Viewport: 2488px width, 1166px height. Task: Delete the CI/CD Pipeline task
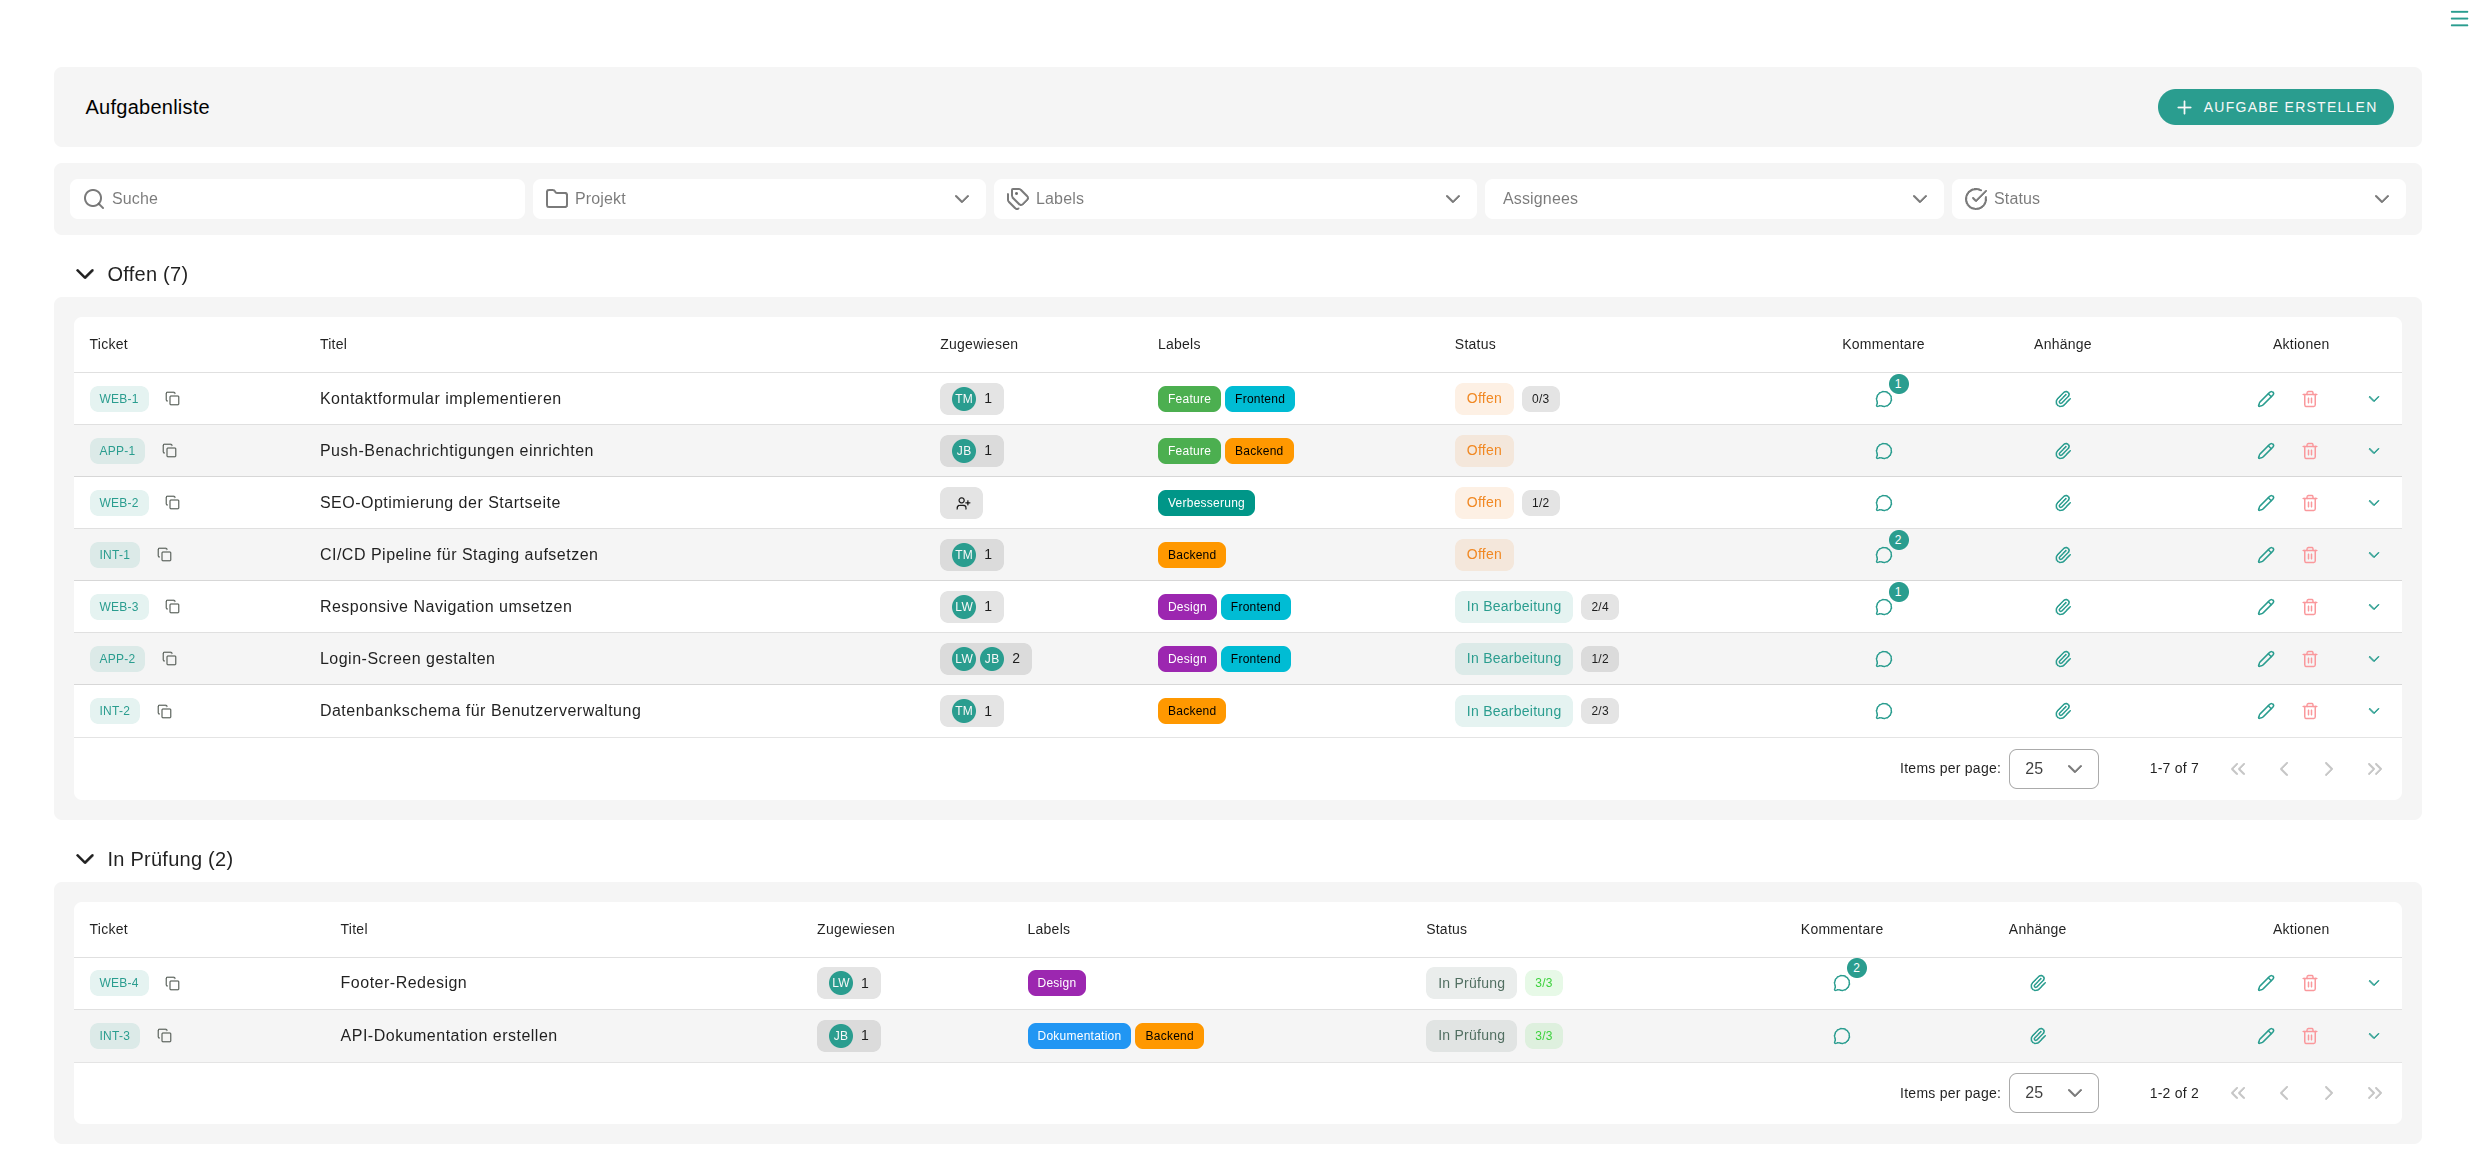[x=2310, y=555]
